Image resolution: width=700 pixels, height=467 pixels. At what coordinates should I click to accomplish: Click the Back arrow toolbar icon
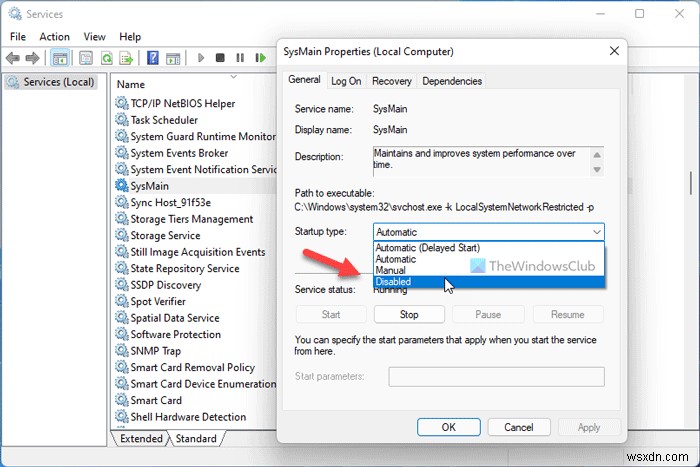click(x=12, y=58)
